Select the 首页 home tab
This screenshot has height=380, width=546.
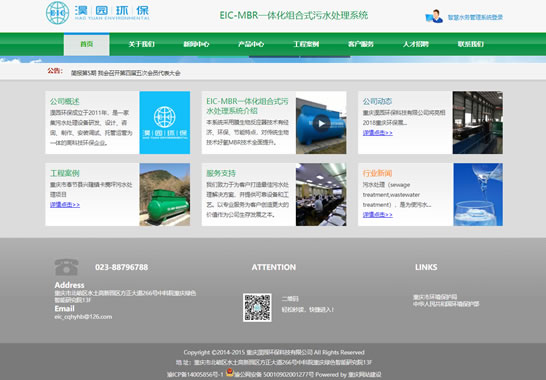(x=87, y=44)
